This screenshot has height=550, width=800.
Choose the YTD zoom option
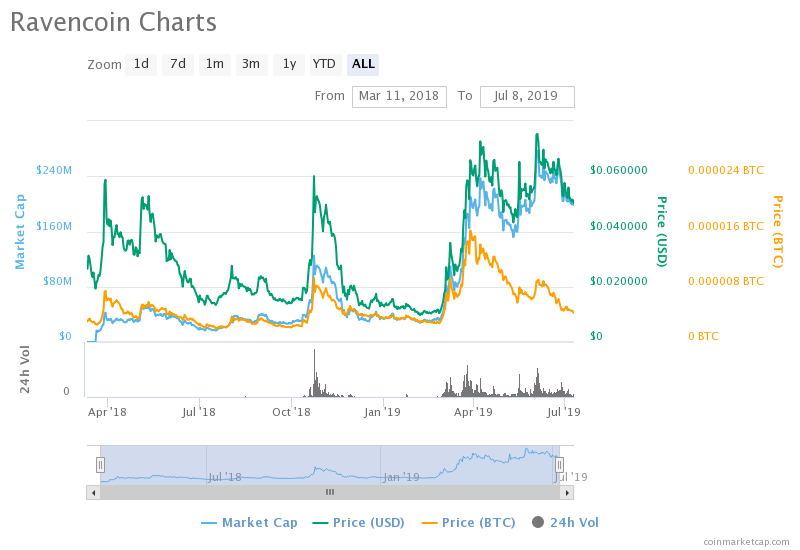pos(326,64)
